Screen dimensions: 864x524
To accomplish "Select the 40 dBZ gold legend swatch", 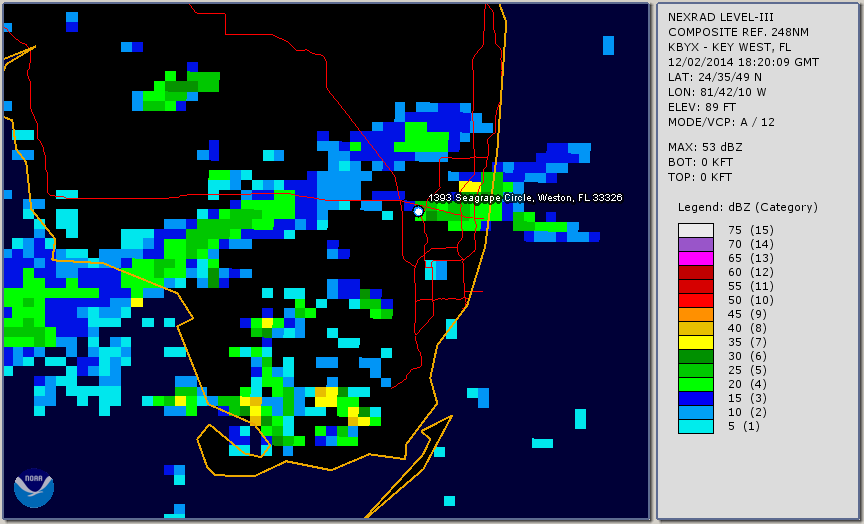I will click(695, 328).
